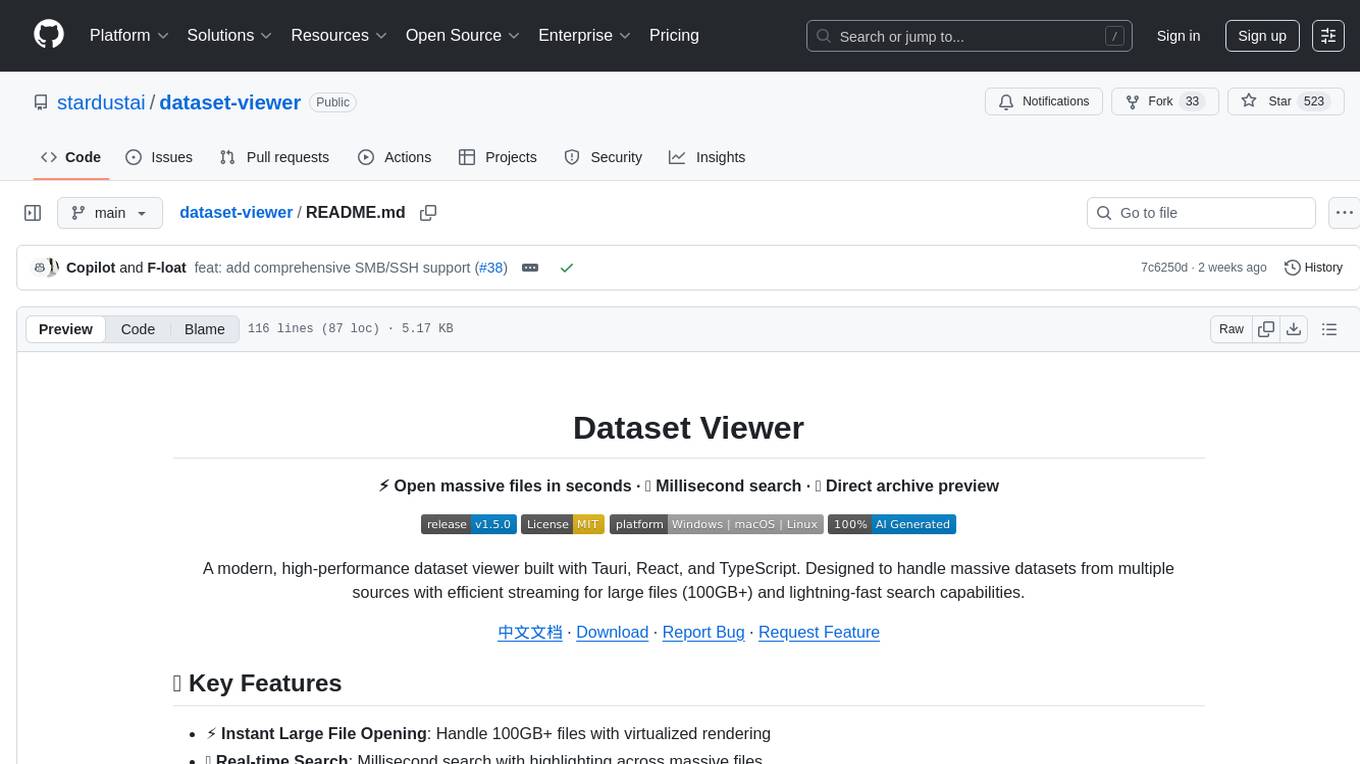Image resolution: width=1360 pixels, height=764 pixels.
Task: Switch to Code source view
Action: [x=138, y=329]
